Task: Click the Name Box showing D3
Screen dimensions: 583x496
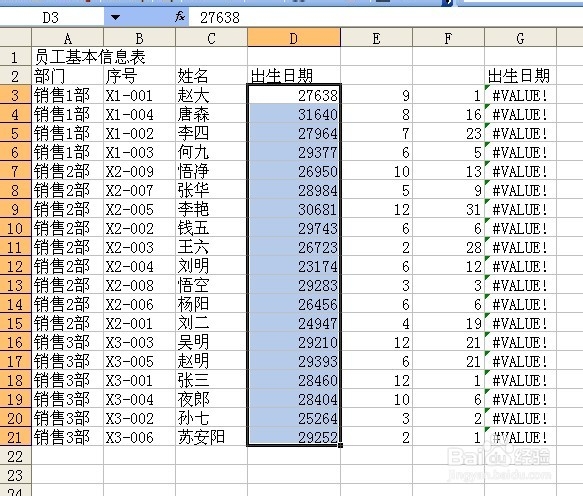Action: 51,17
